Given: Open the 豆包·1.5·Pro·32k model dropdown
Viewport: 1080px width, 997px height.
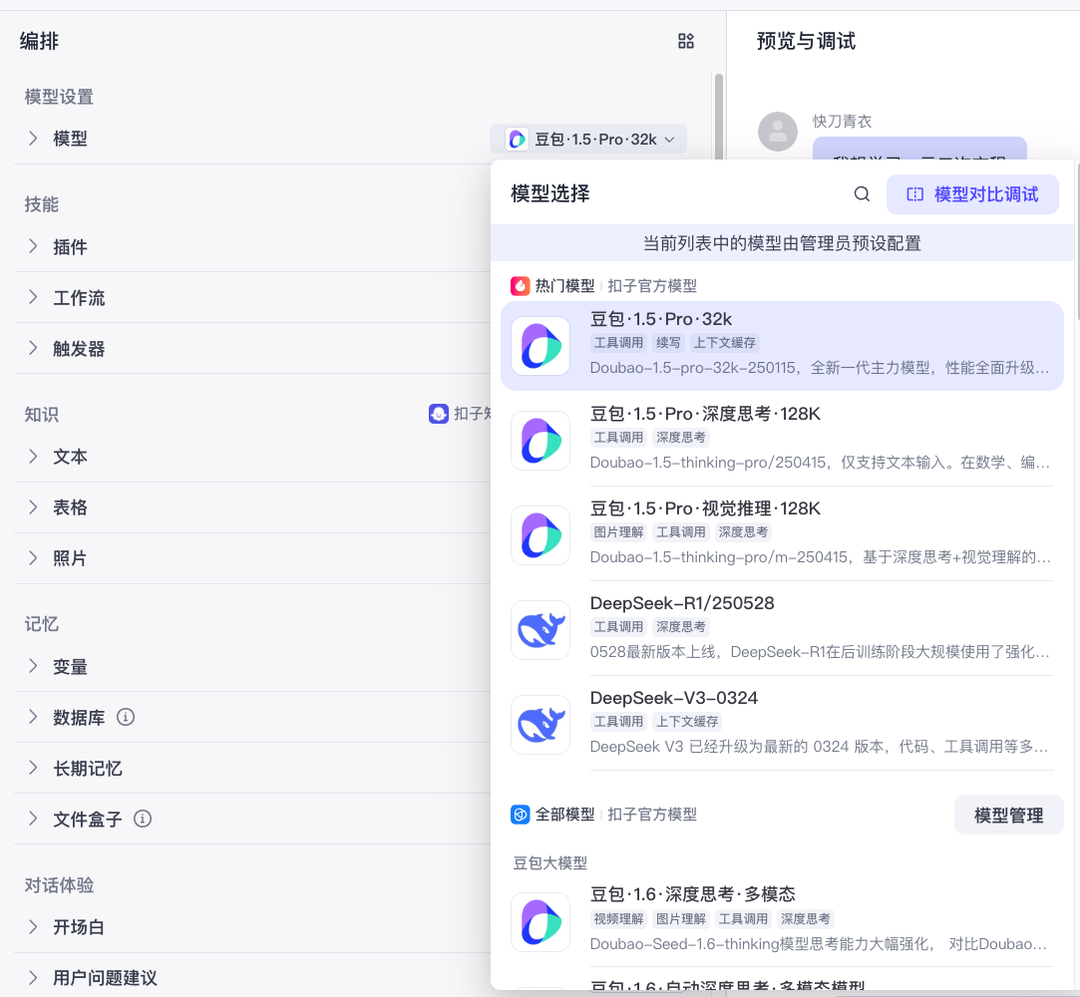Looking at the screenshot, I should 588,139.
